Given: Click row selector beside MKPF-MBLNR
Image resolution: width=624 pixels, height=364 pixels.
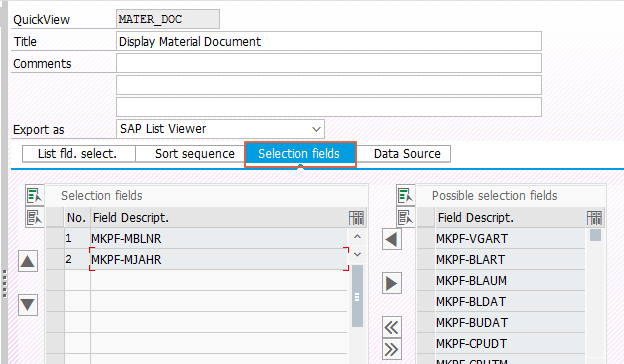Looking at the screenshot, I should pos(55,239).
